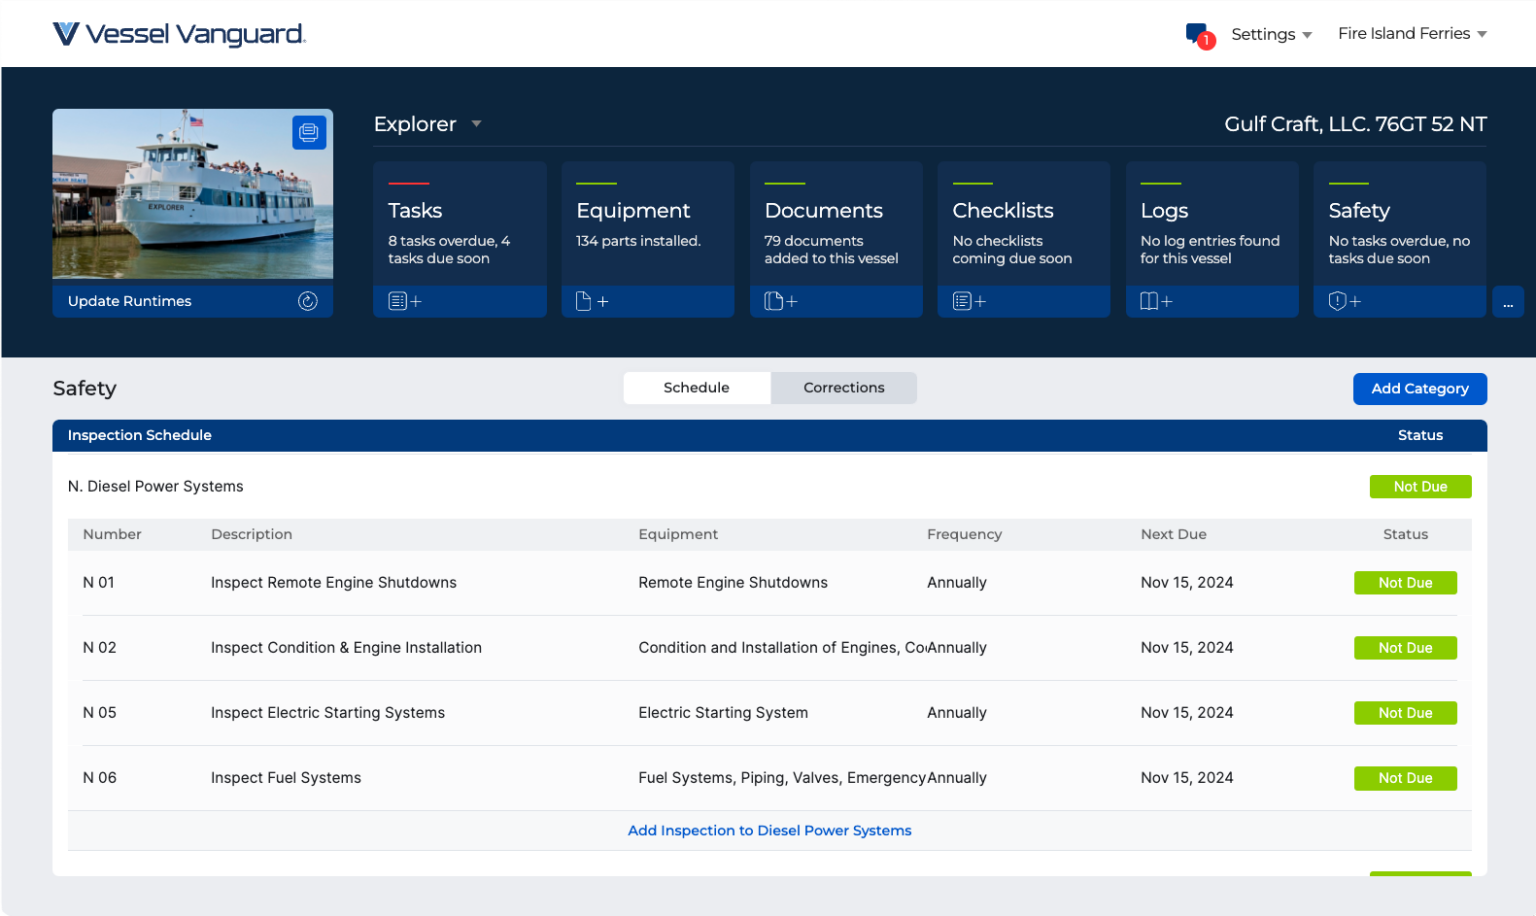Click the Add Category button

click(x=1419, y=388)
